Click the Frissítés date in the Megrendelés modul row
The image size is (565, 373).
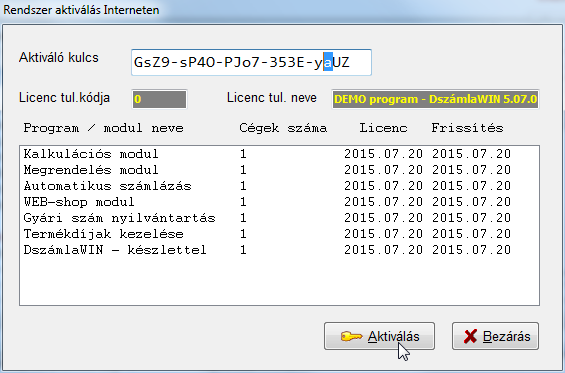pos(472,170)
